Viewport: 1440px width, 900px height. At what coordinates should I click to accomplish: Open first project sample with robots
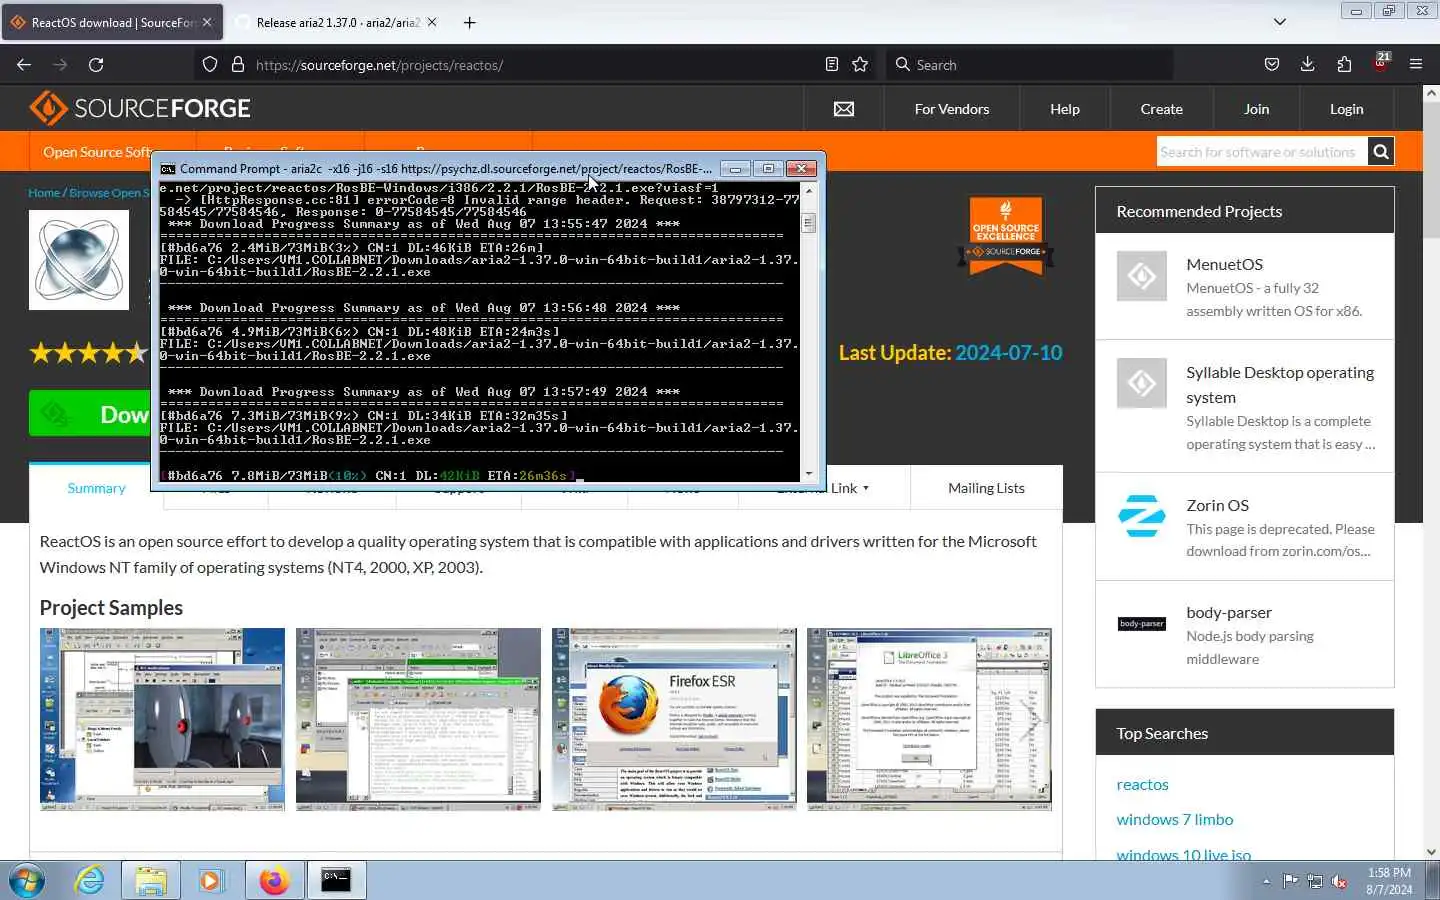click(x=162, y=718)
